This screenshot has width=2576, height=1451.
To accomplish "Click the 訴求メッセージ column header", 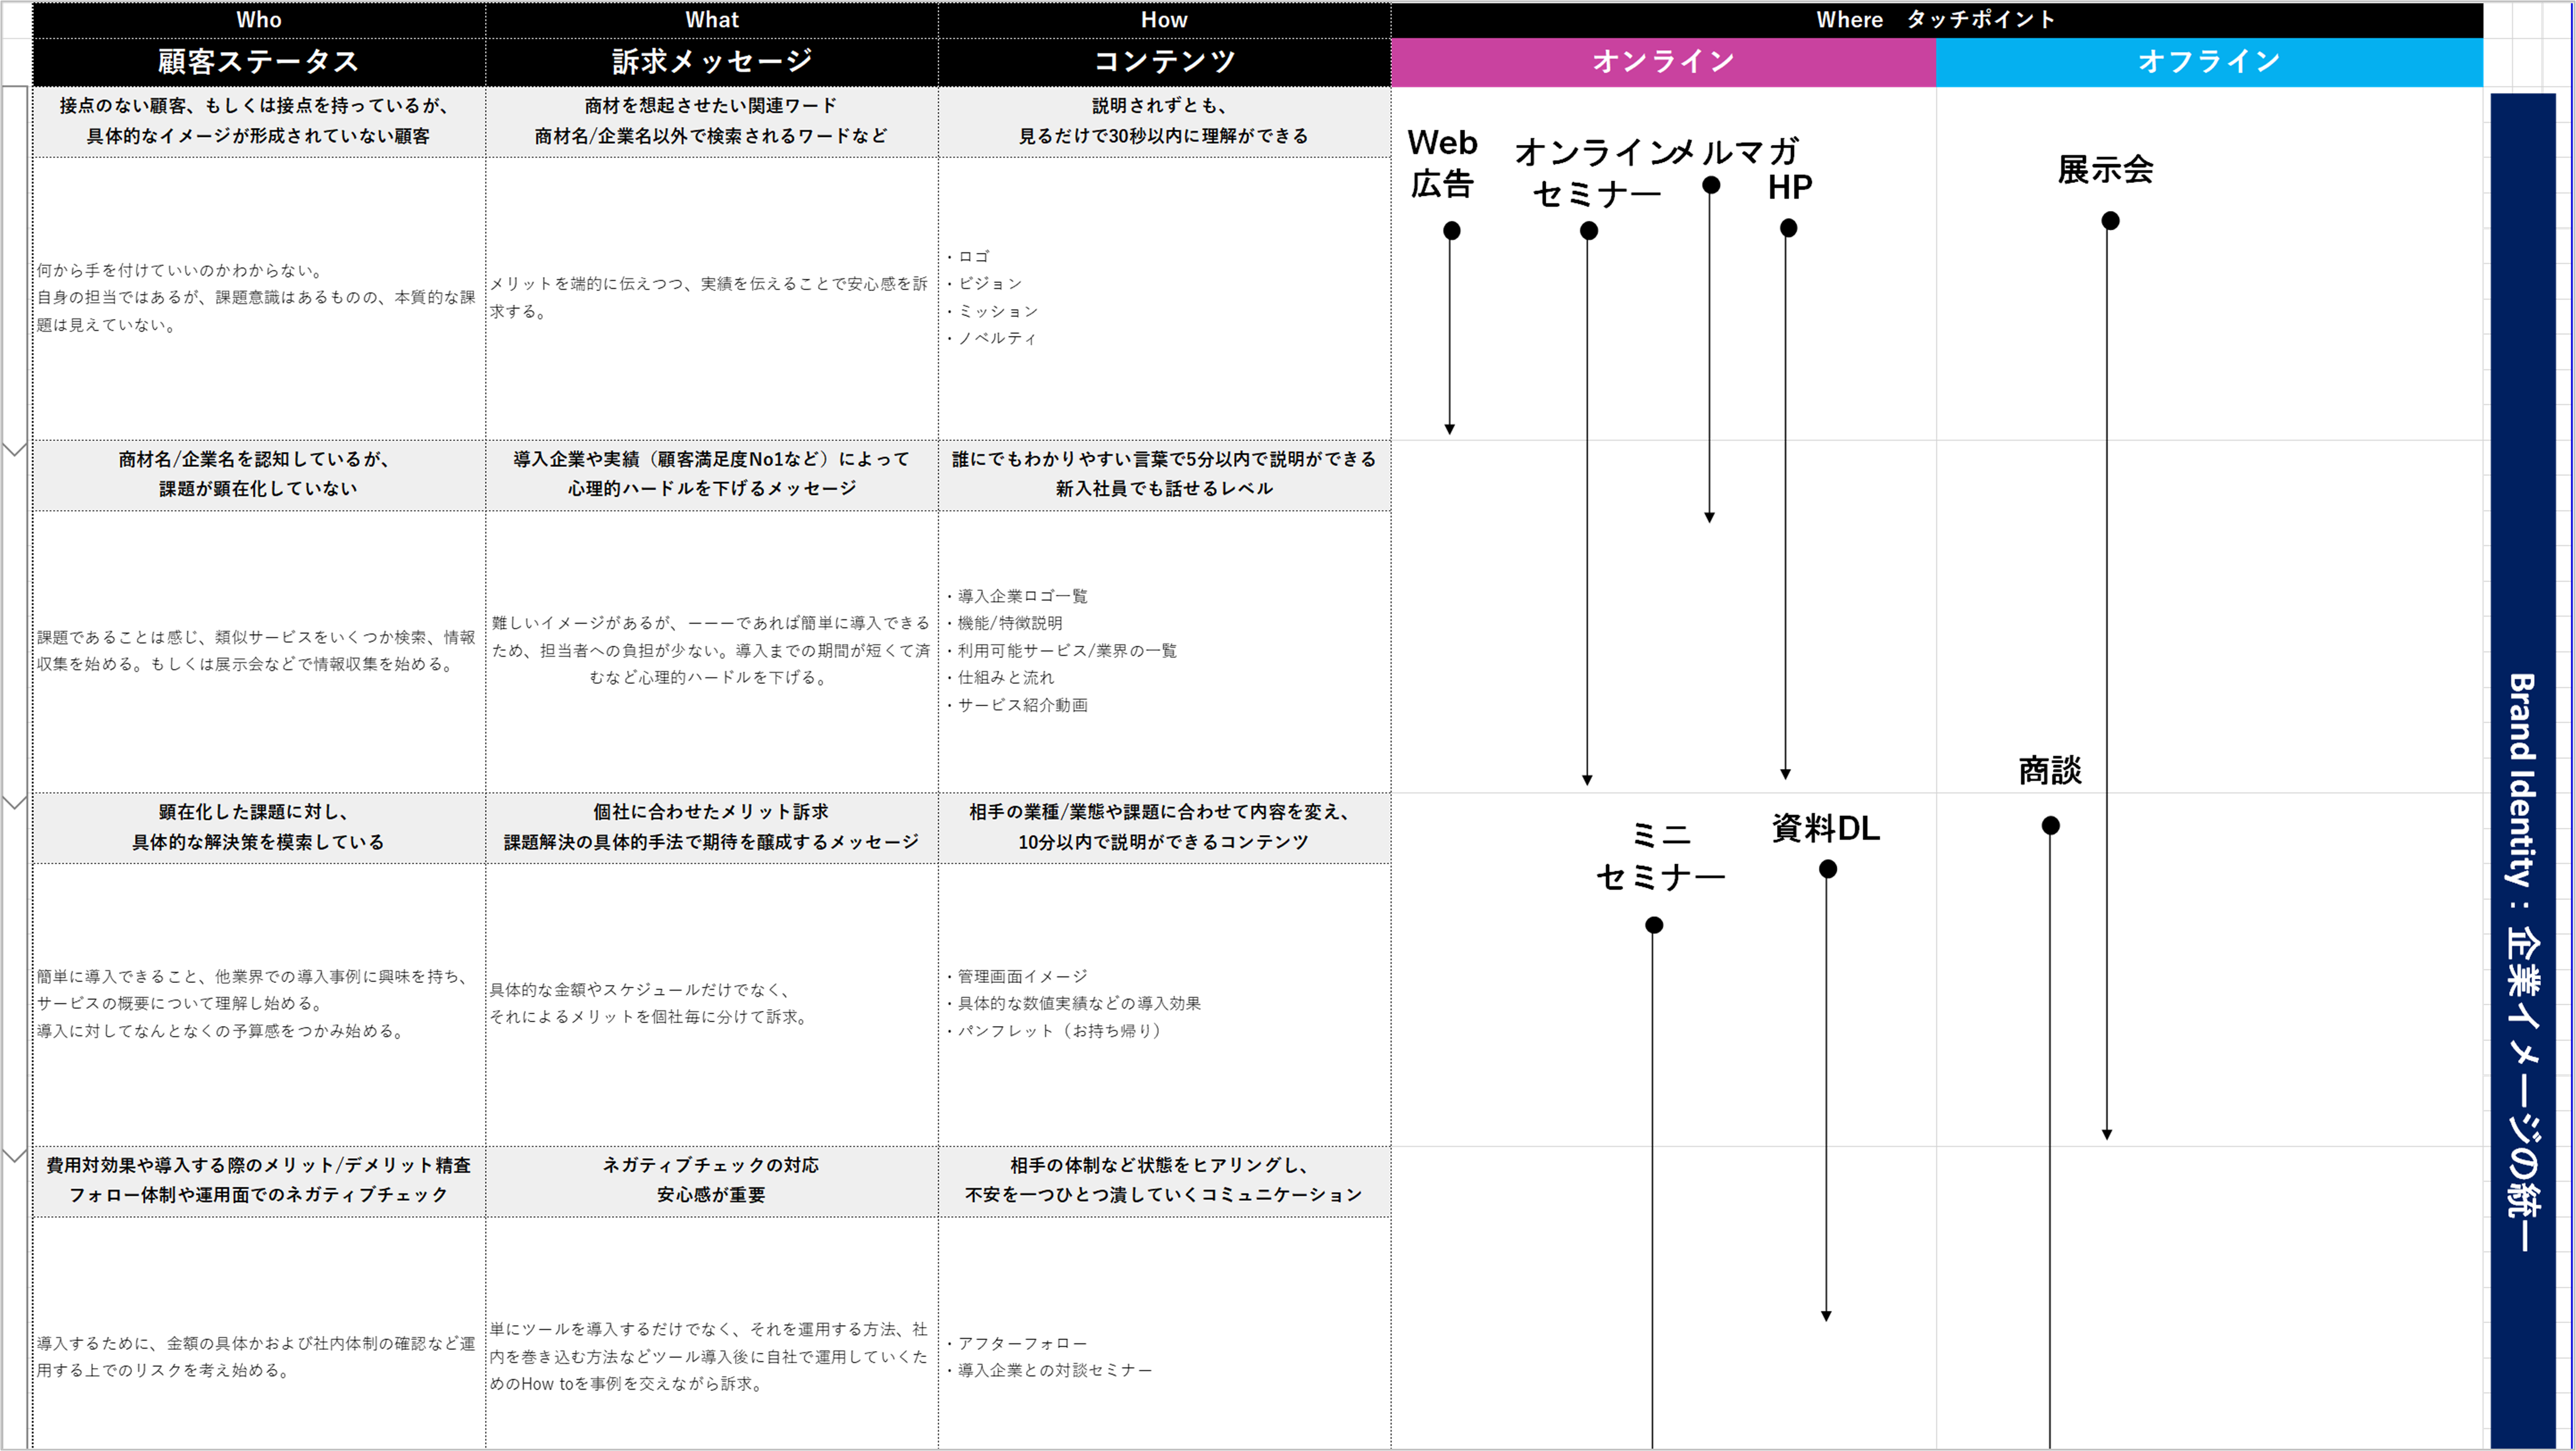I will click(711, 62).
